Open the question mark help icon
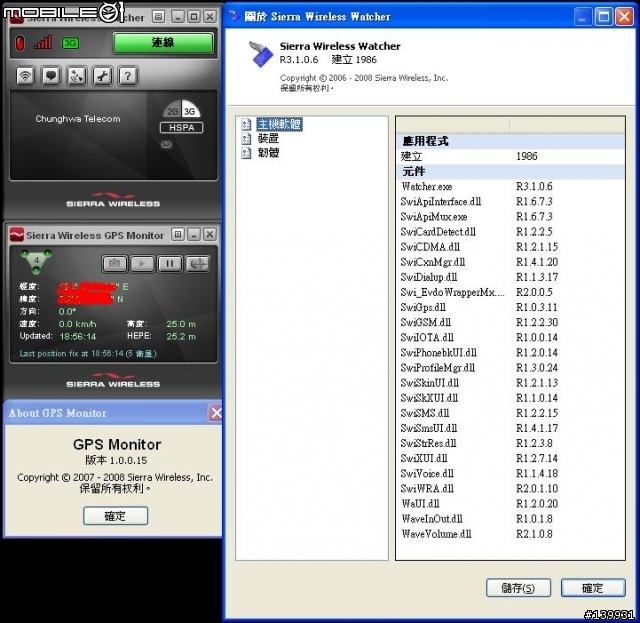This screenshot has width=640, height=623. coord(128,76)
